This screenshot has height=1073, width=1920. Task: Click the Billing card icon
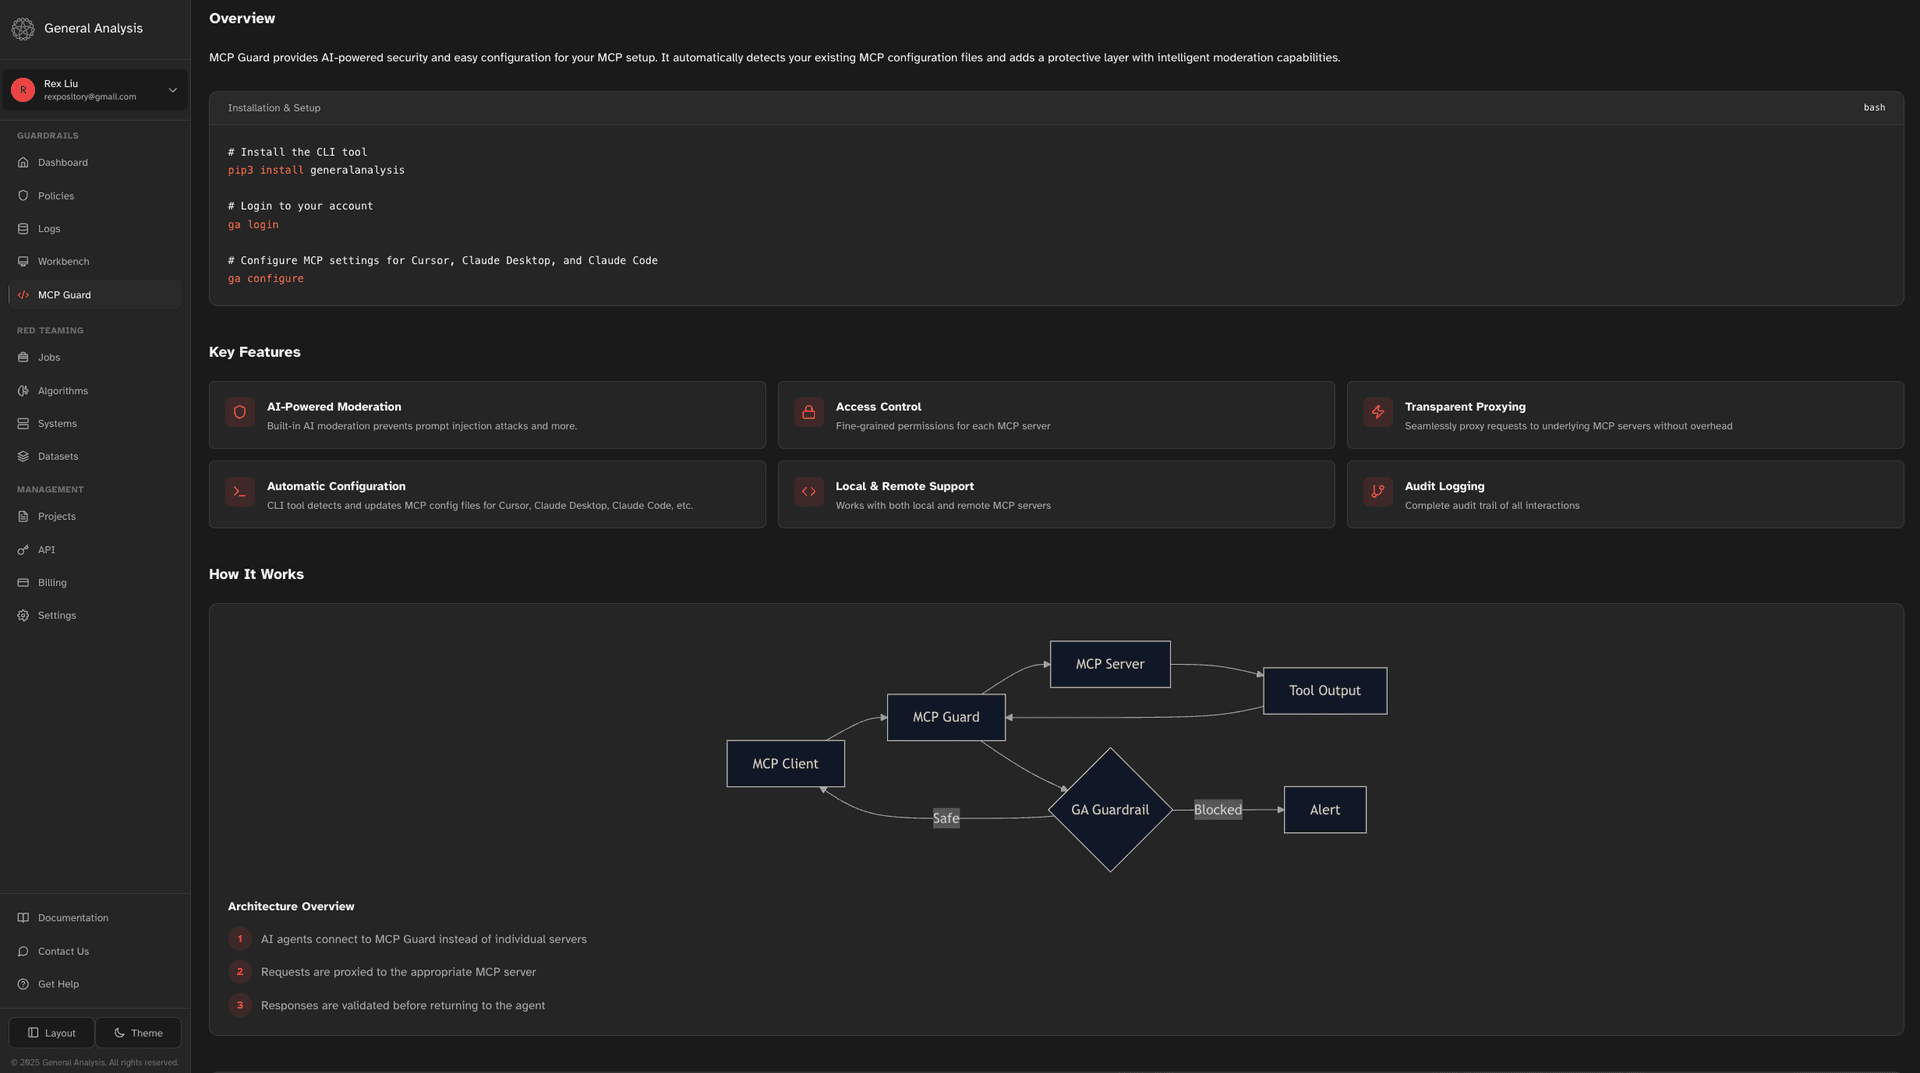tap(23, 583)
